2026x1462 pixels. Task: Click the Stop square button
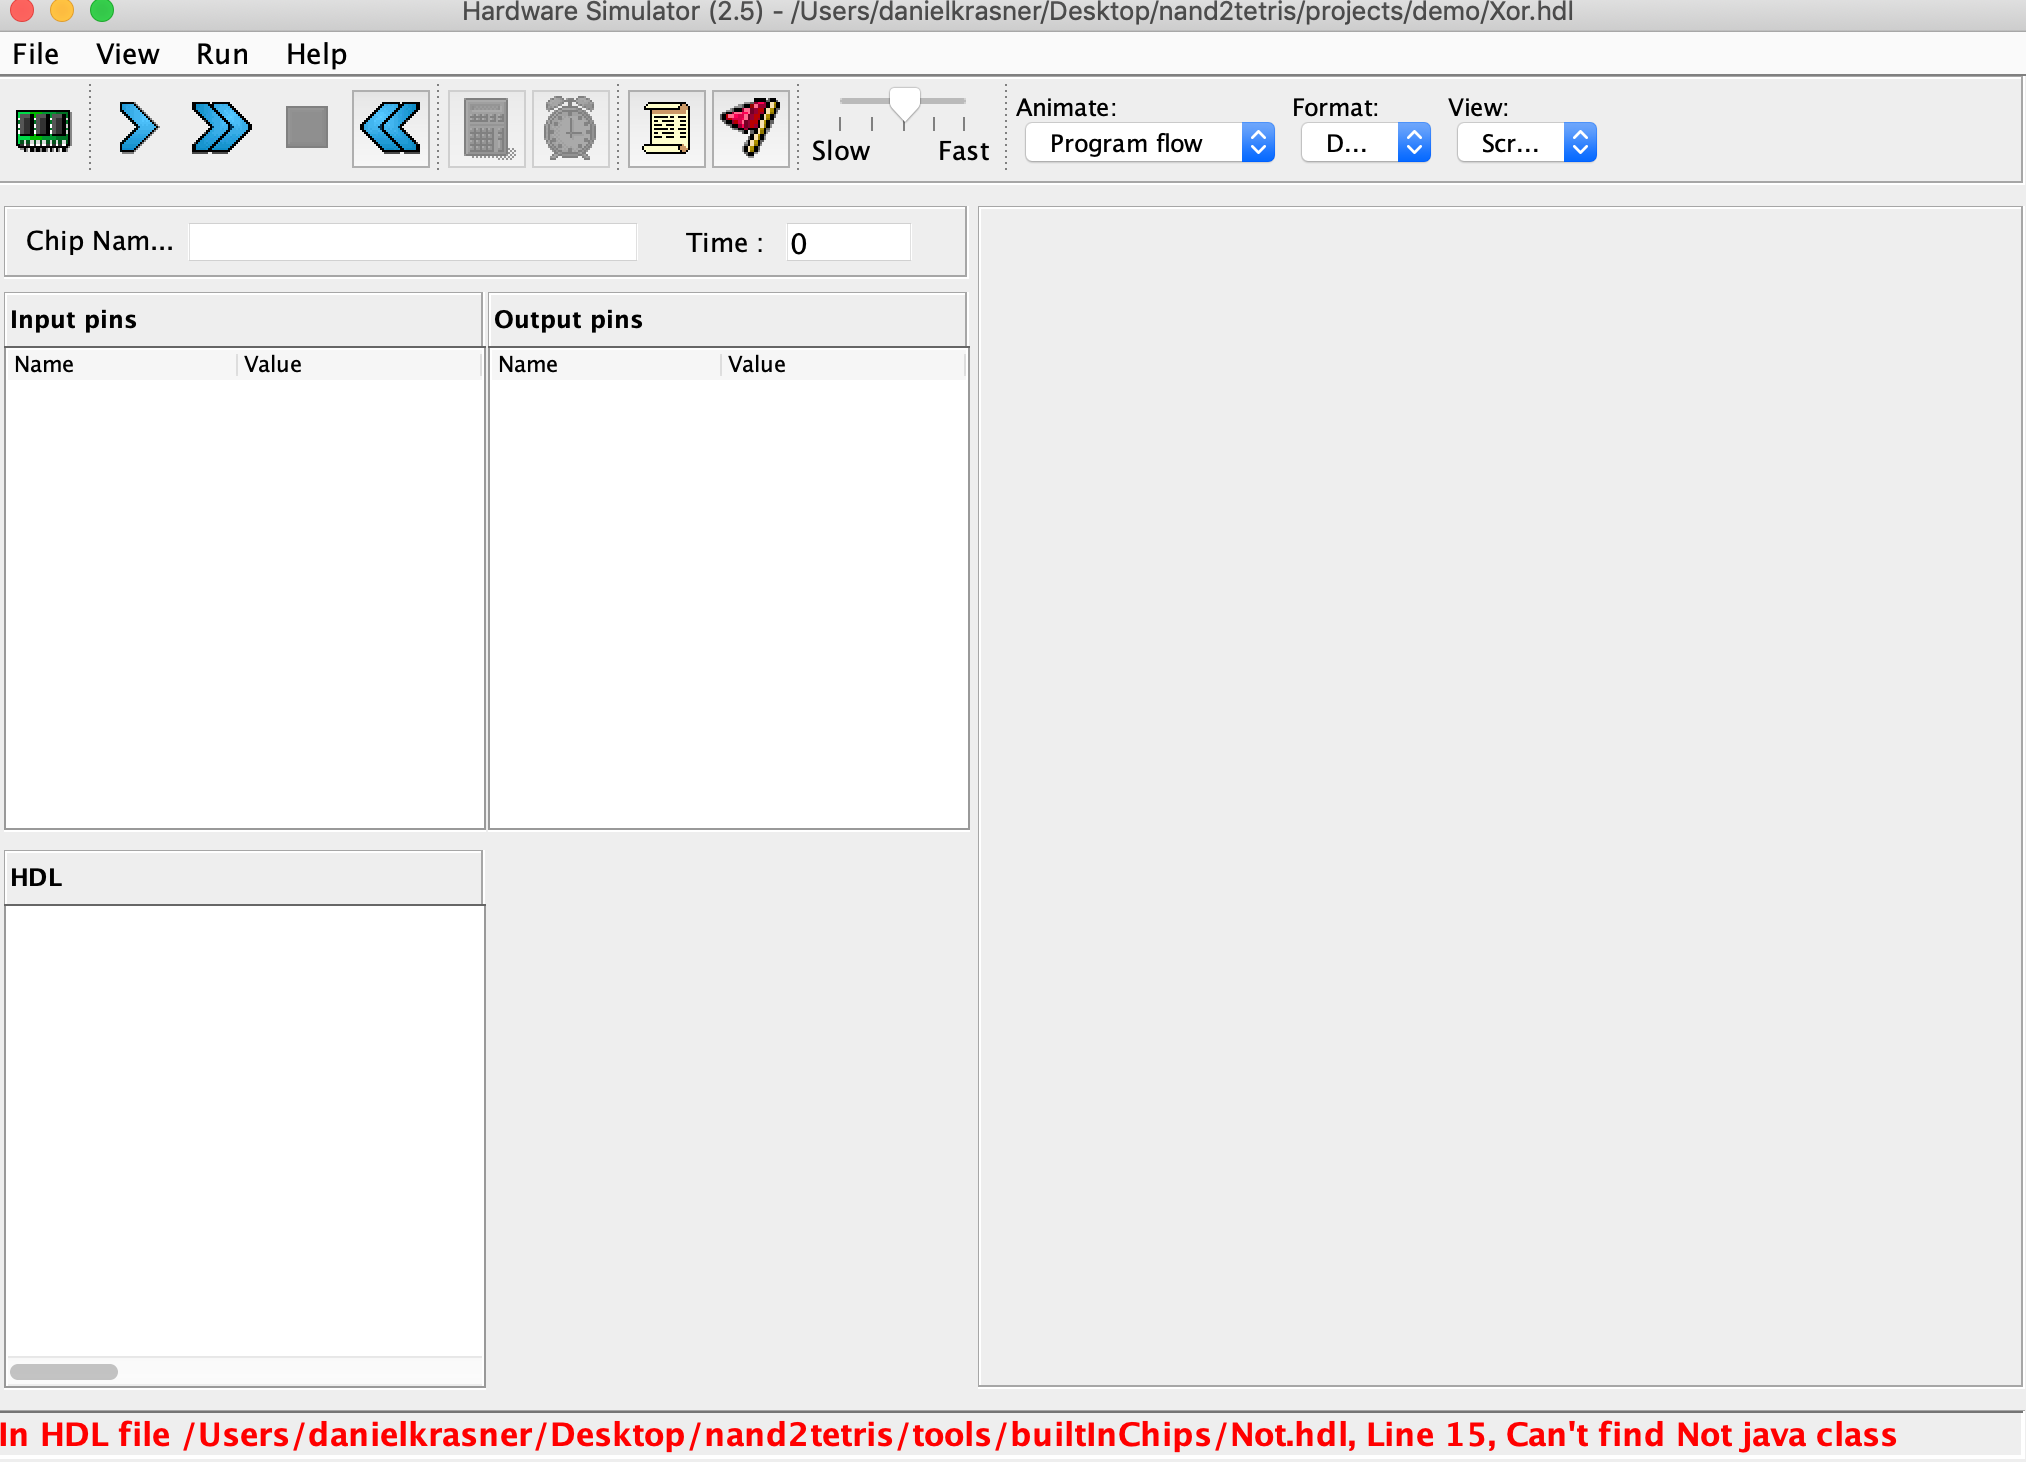click(306, 128)
